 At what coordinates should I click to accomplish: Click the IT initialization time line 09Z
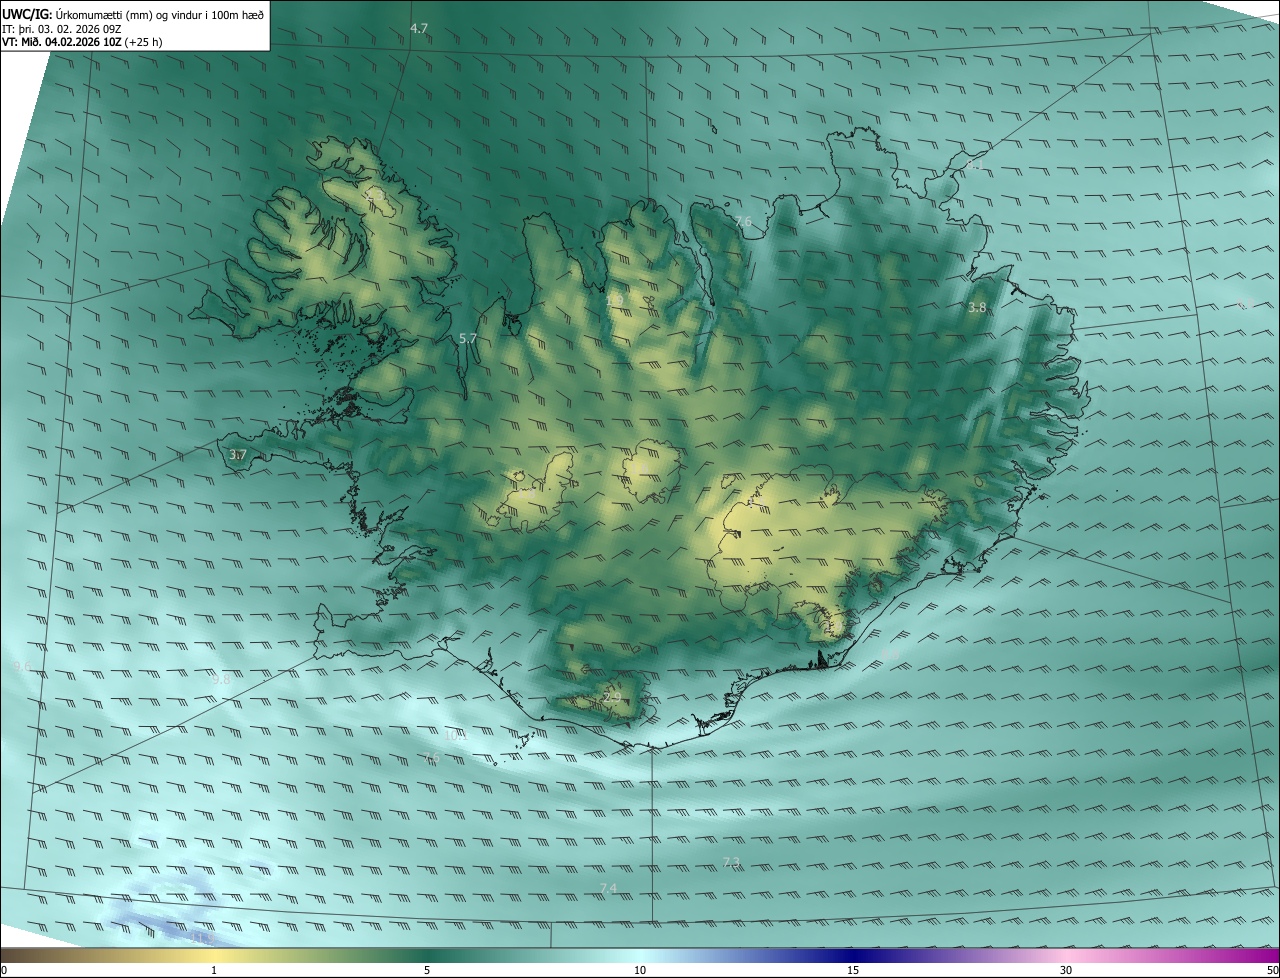click(62, 29)
